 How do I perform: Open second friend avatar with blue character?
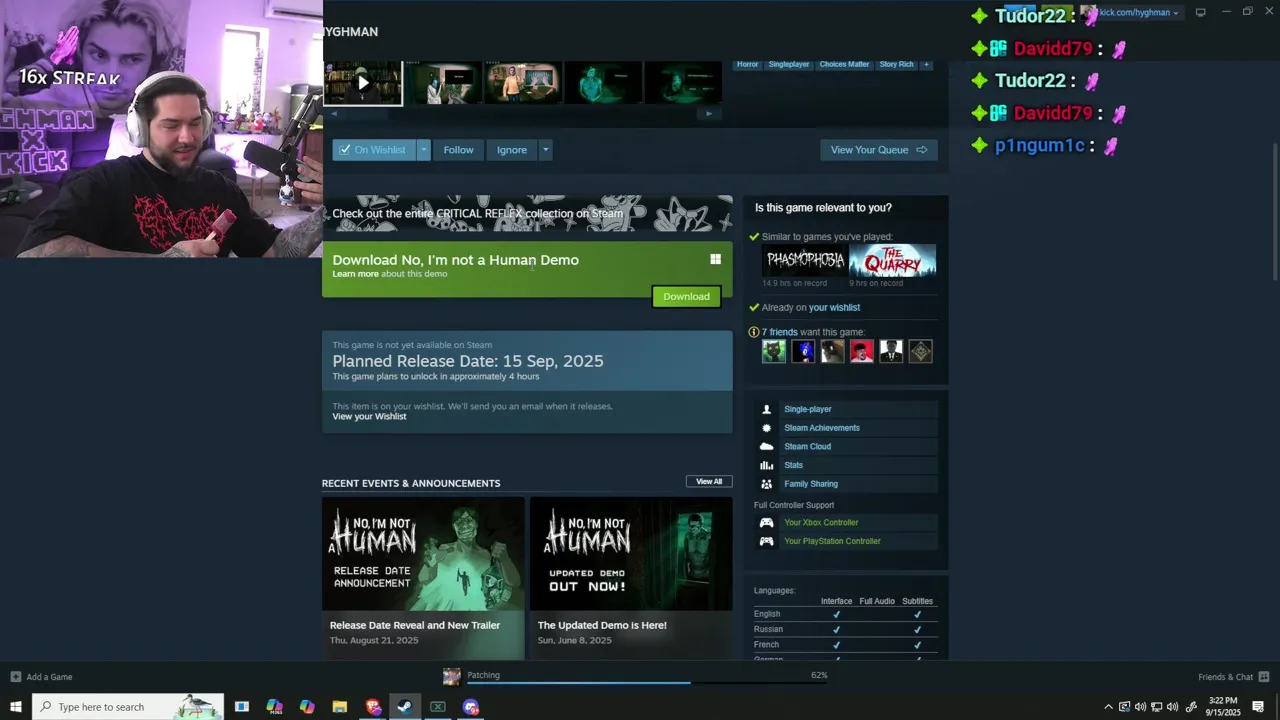pyautogui.click(x=803, y=351)
